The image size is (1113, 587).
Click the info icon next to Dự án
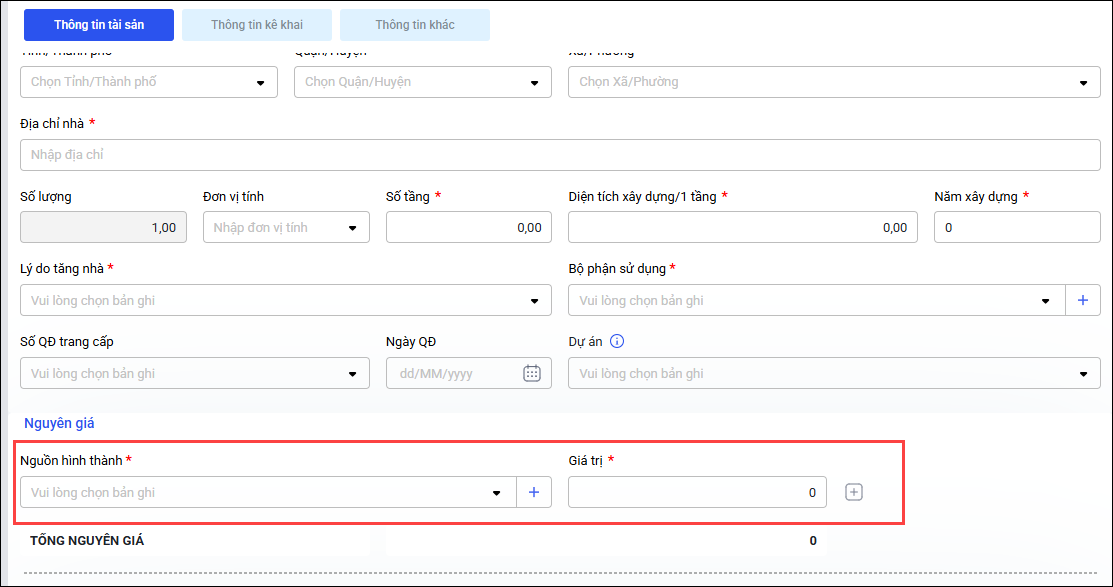coord(617,341)
